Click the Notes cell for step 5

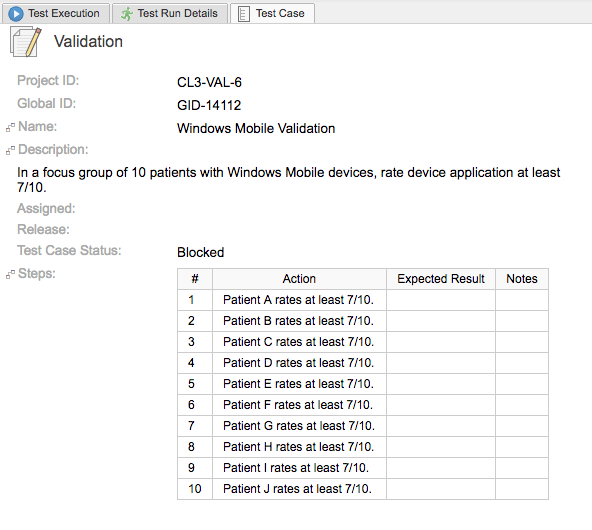[522, 384]
